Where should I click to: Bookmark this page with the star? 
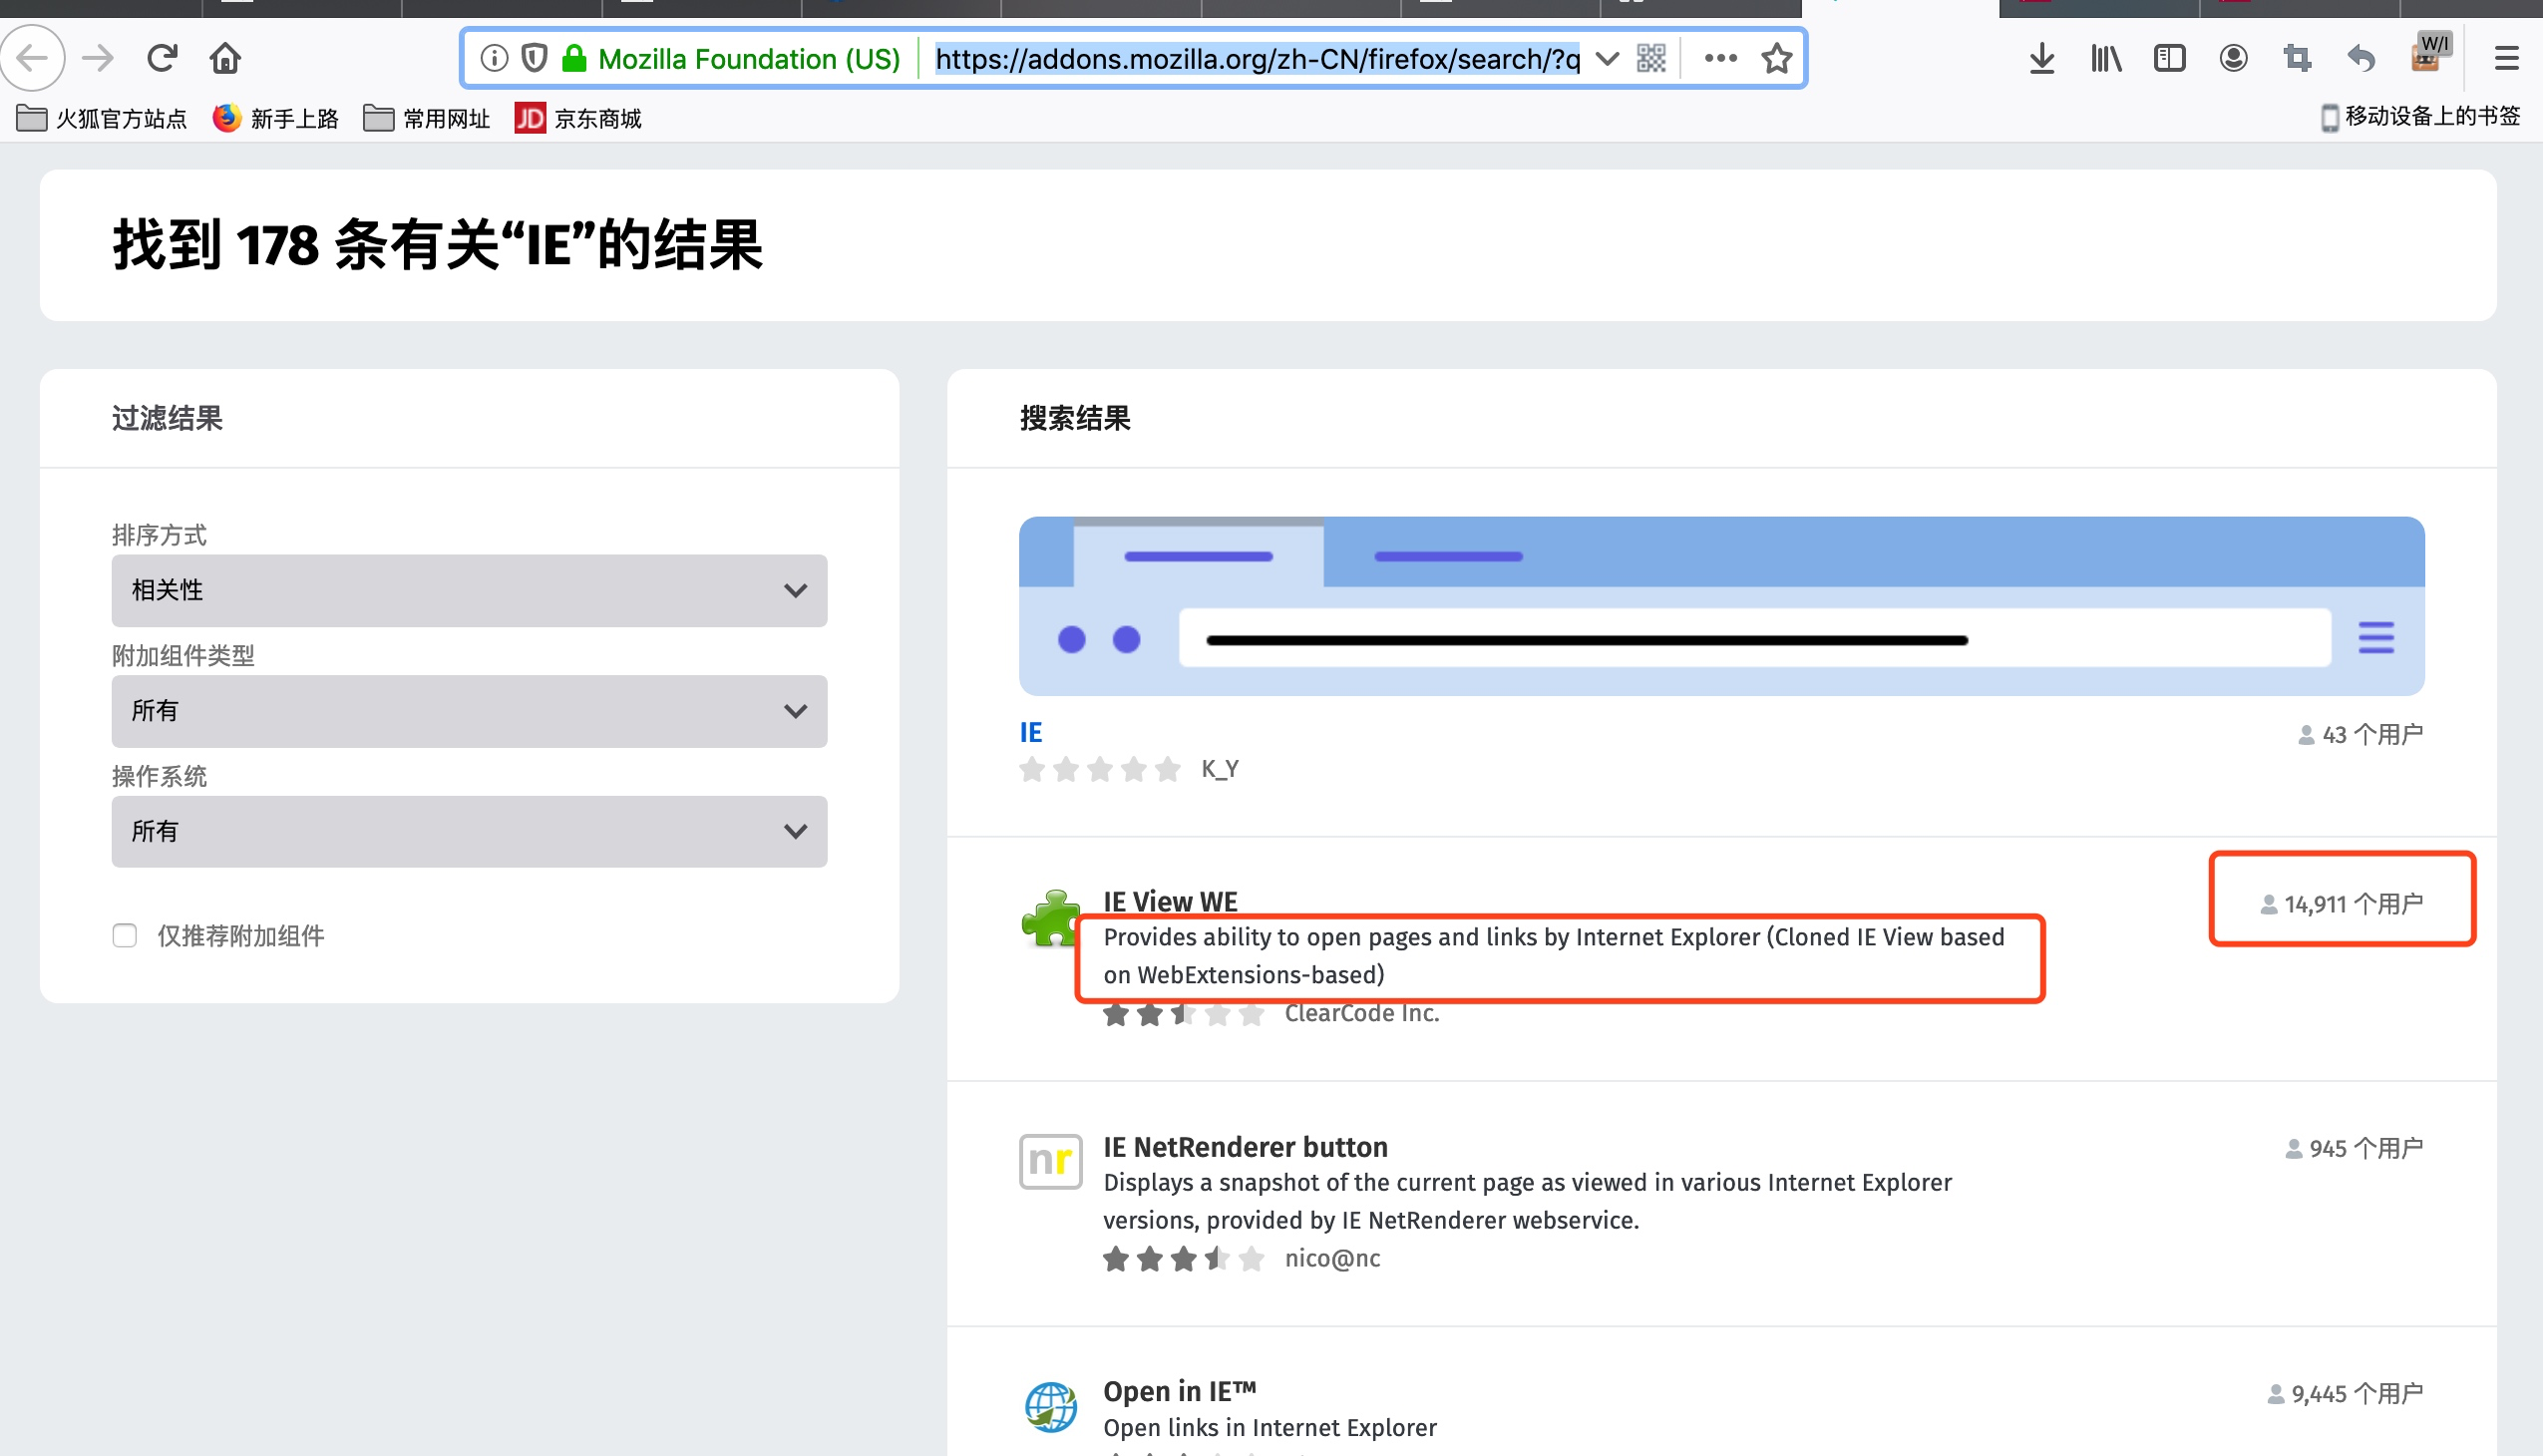tap(1777, 58)
